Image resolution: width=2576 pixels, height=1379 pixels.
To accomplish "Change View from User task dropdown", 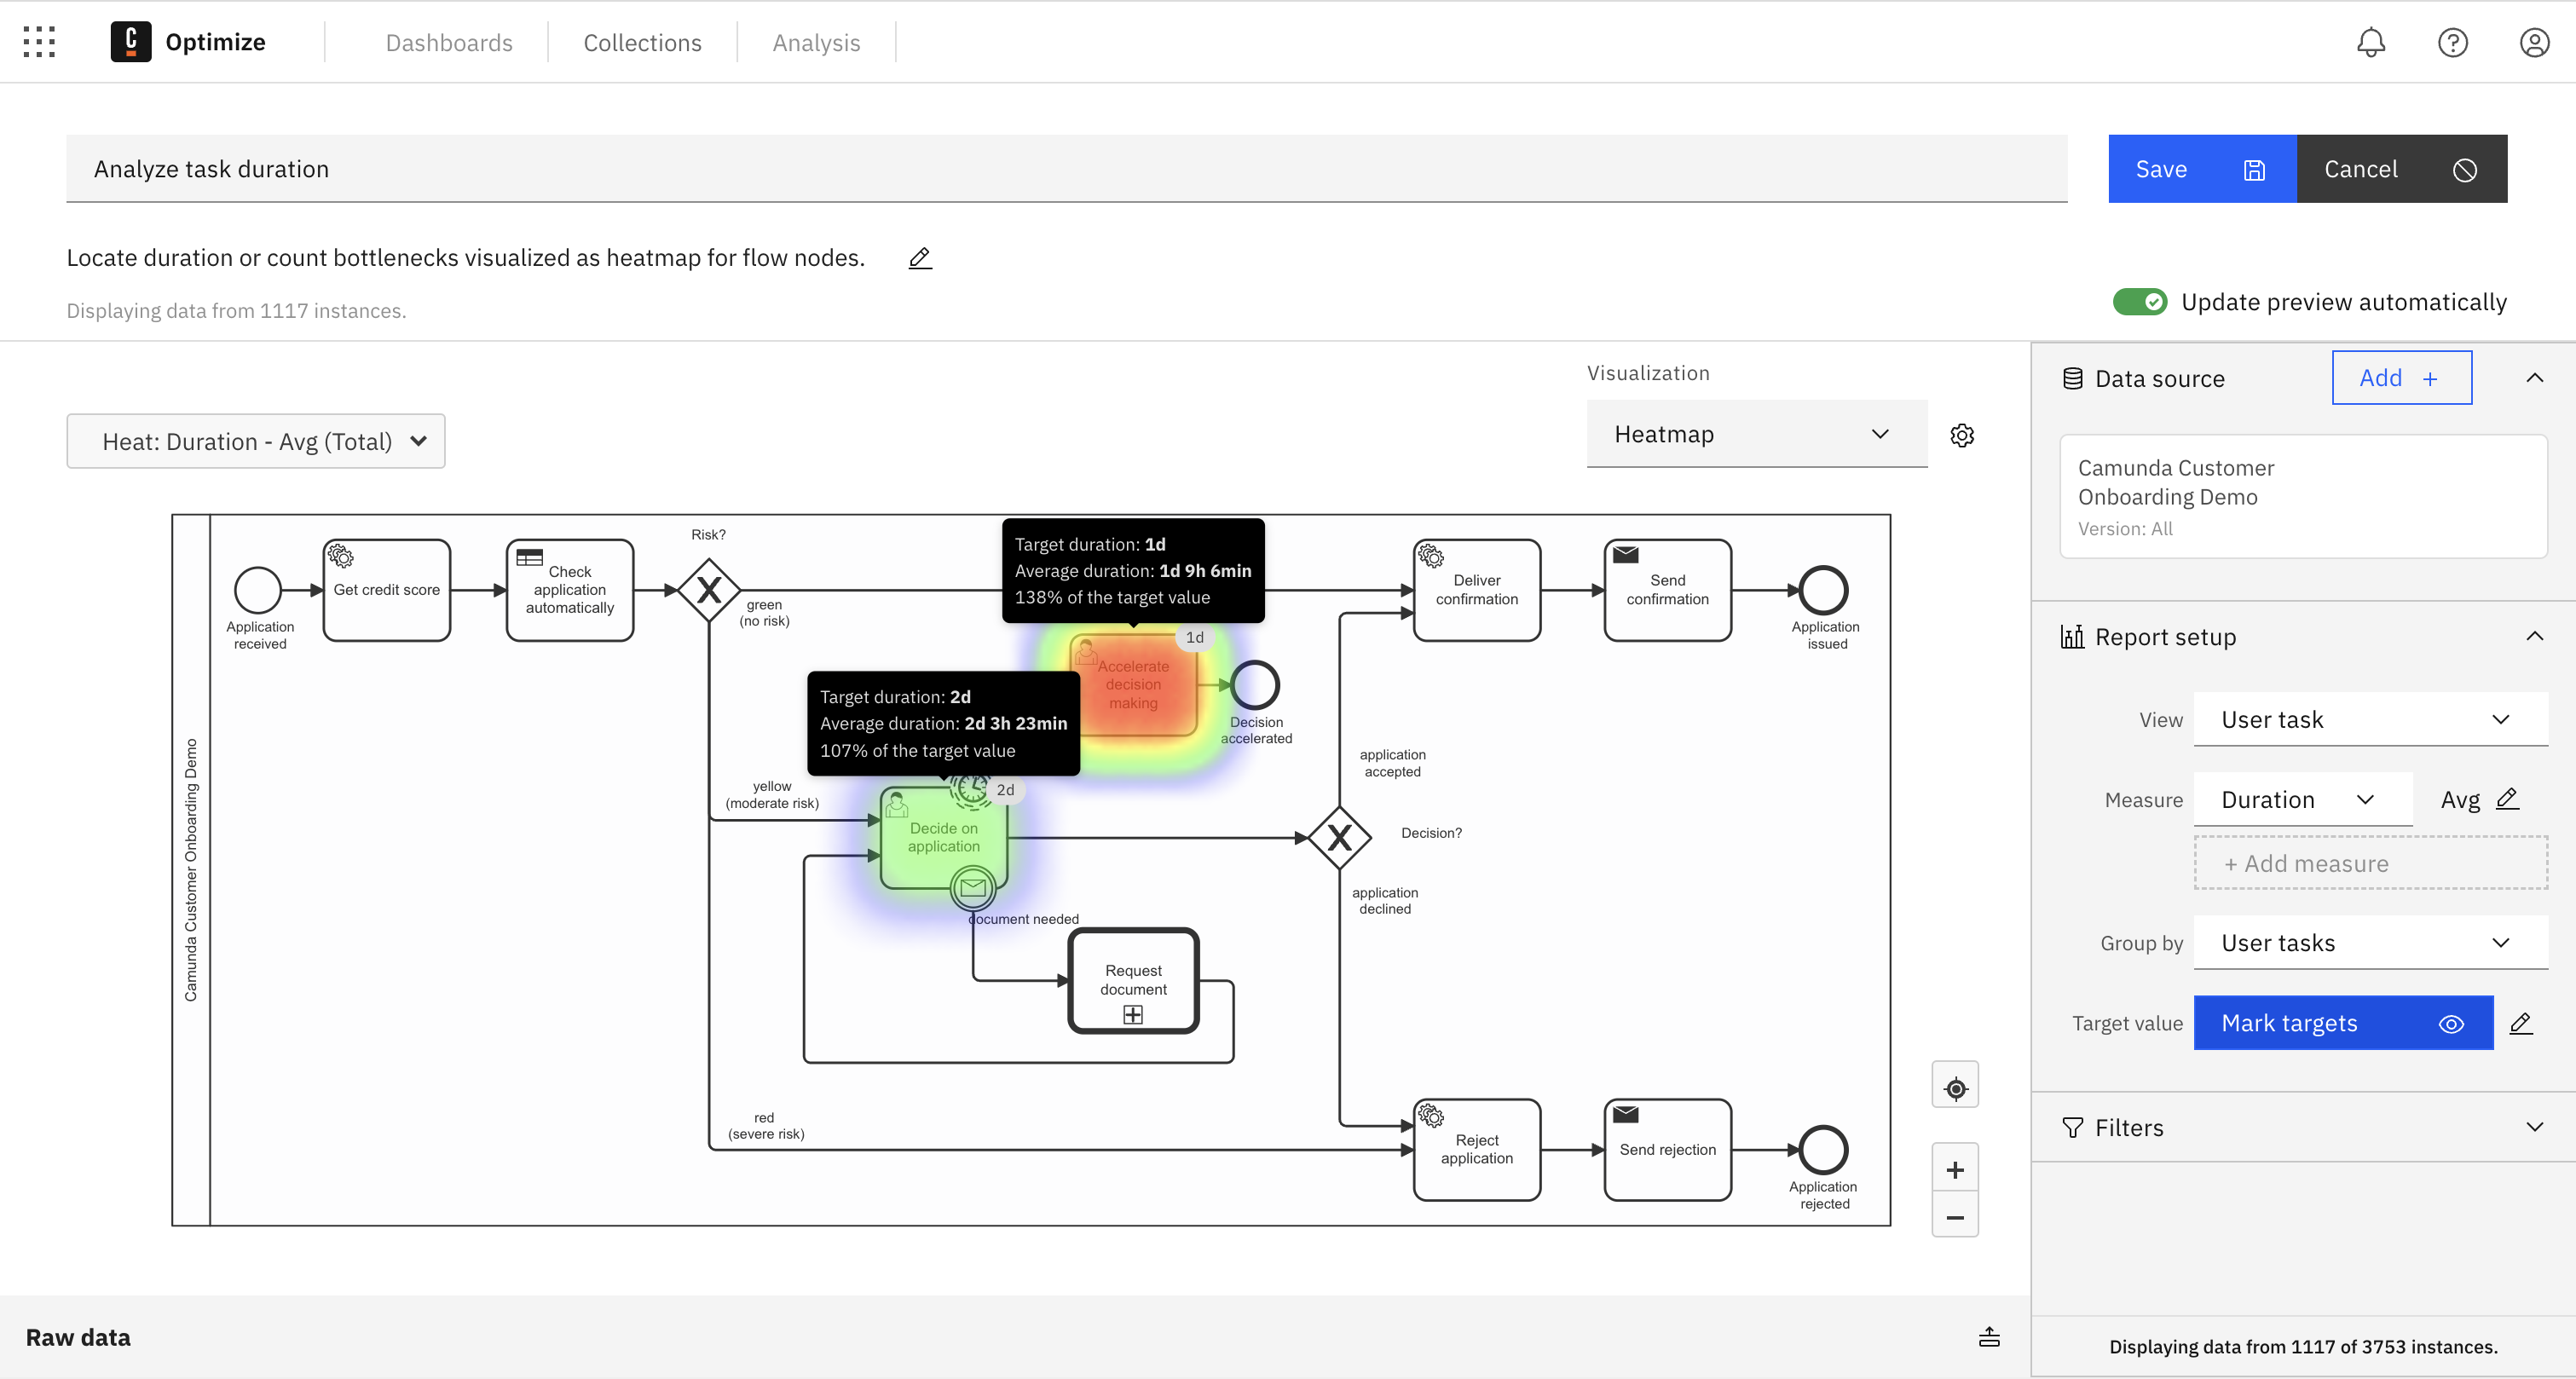I will 2370,719.
